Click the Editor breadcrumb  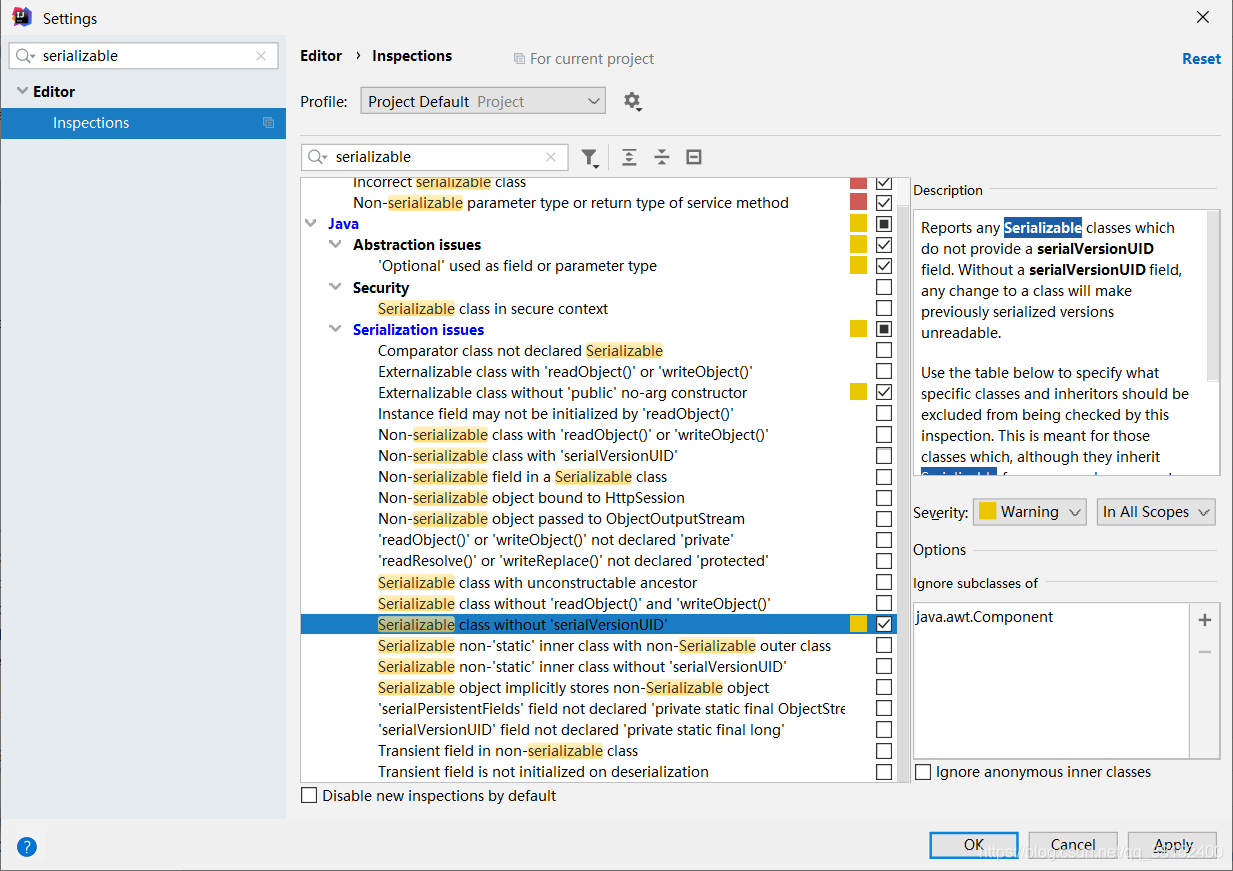pos(321,56)
